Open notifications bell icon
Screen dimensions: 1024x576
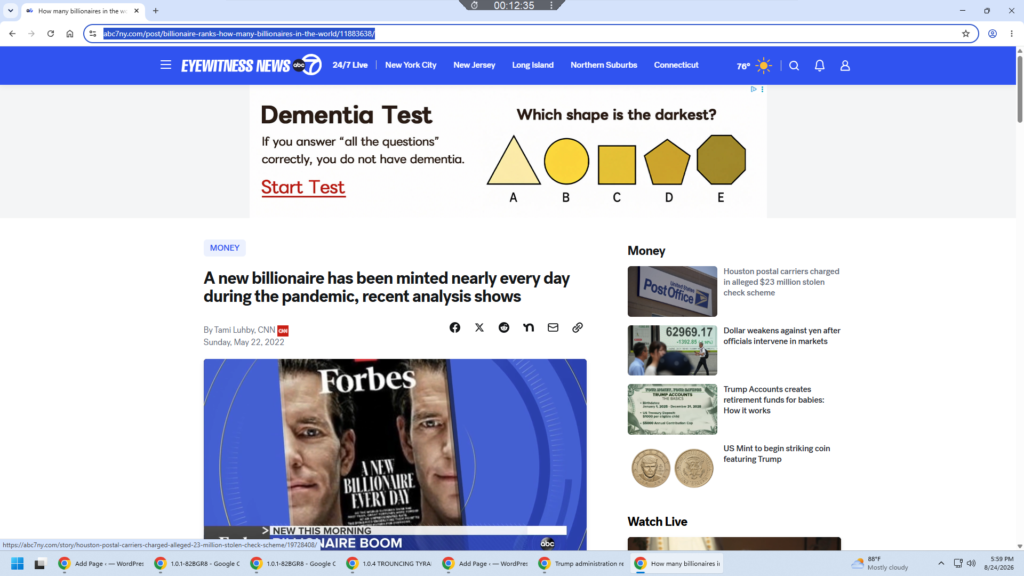tap(820, 65)
